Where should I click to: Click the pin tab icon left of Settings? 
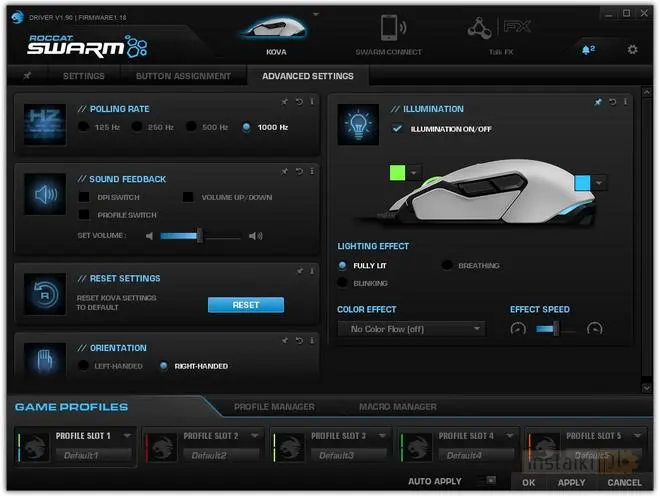[x=26, y=76]
